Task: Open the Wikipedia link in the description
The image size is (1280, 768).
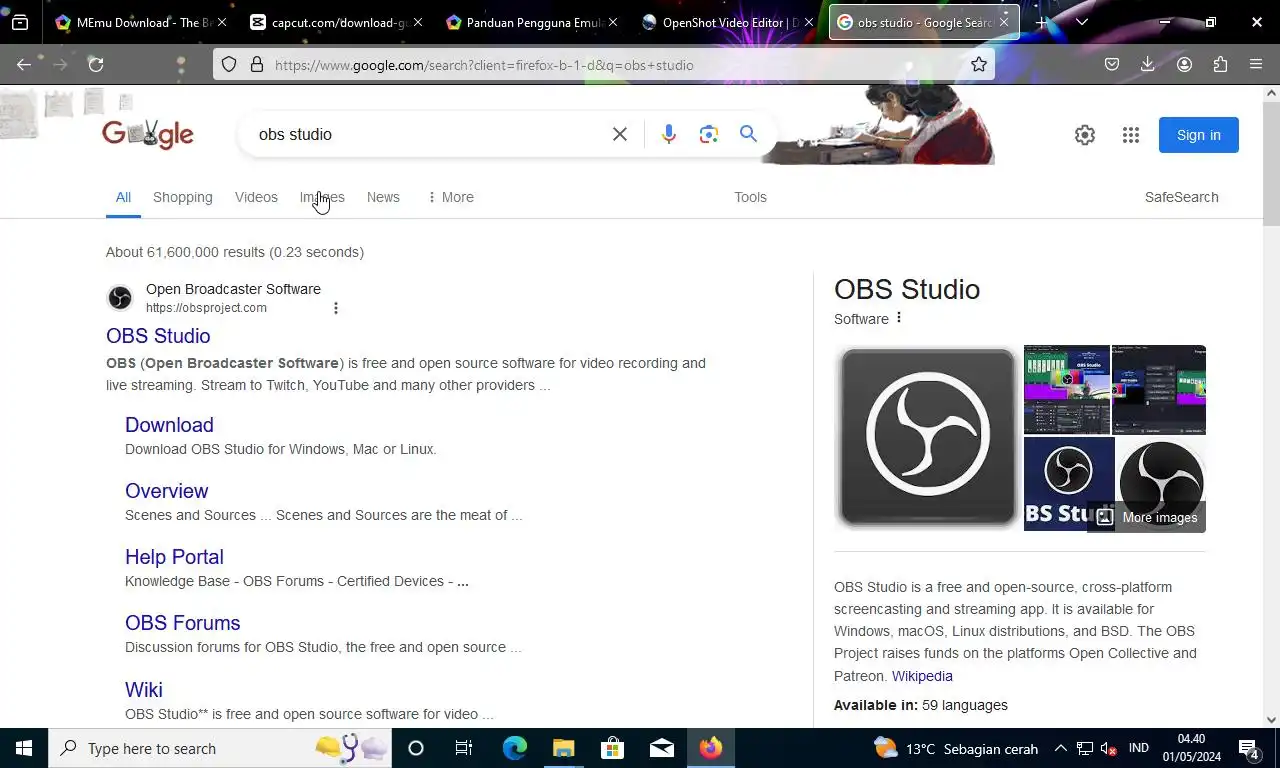Action: 922,676
